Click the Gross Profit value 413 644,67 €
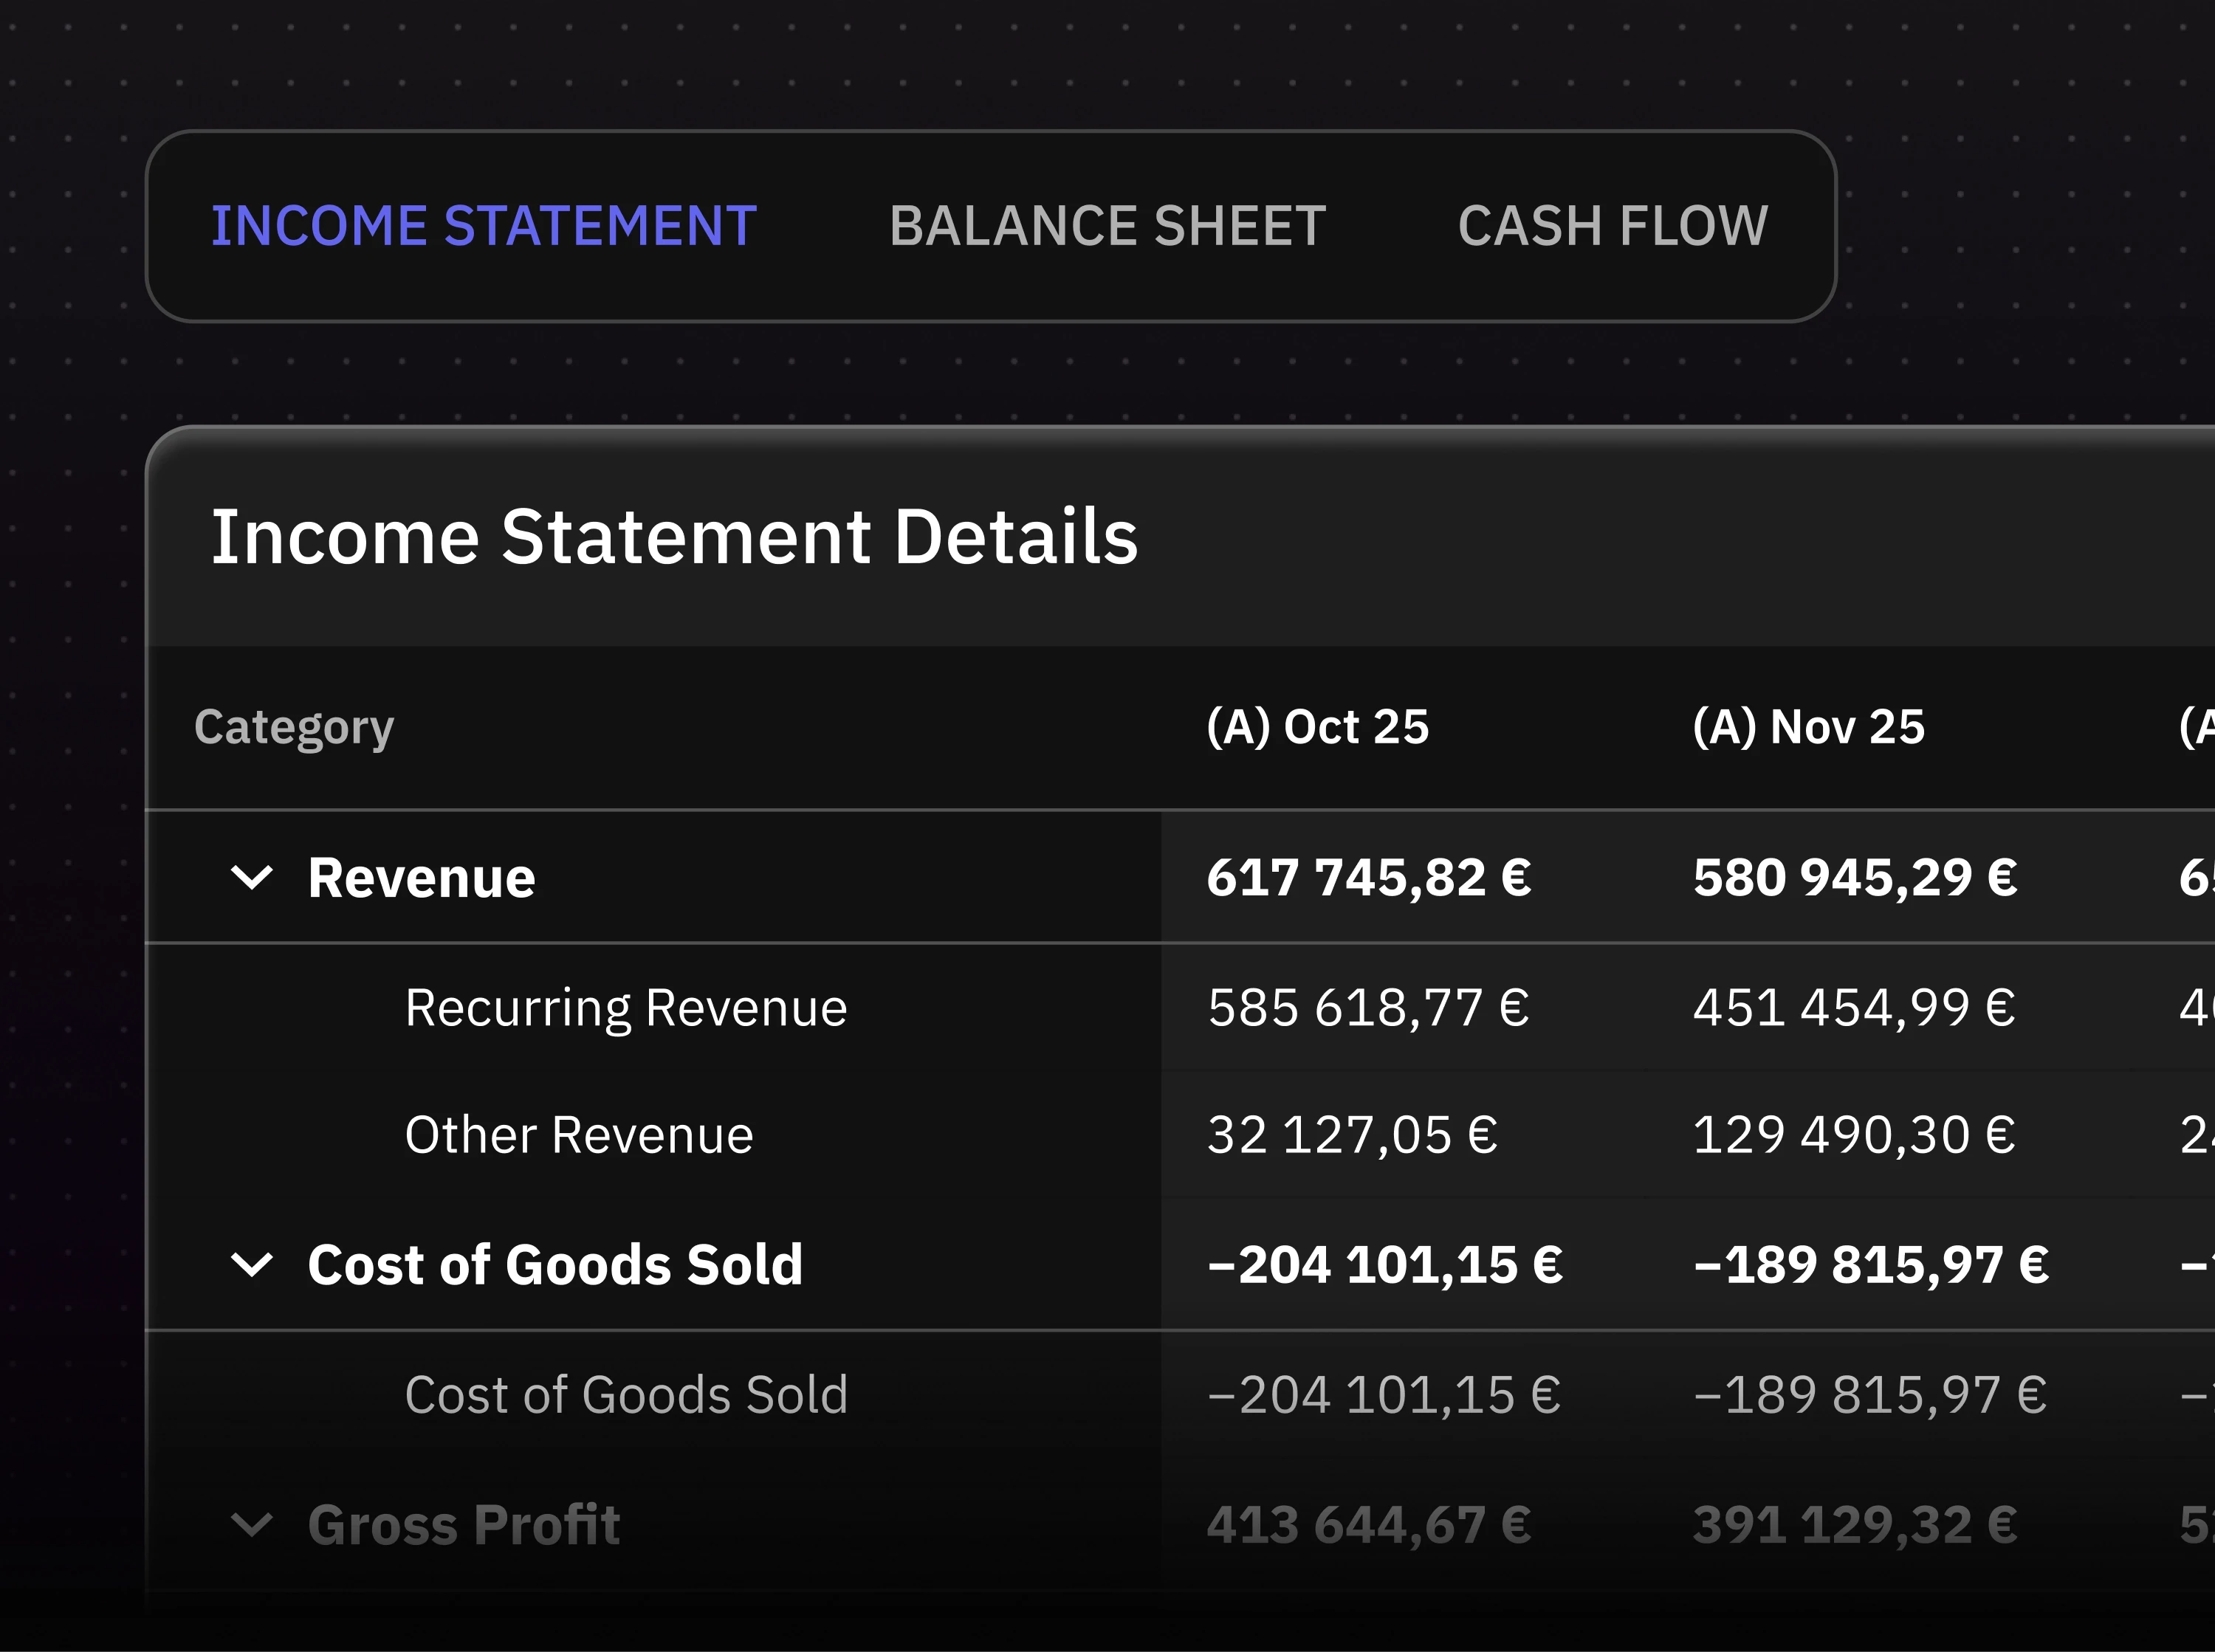This screenshot has height=1652, width=2215. coord(1369,1525)
